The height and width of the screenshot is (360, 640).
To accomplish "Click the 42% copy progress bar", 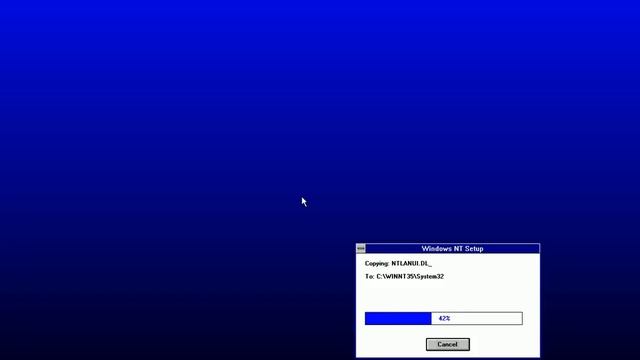I will coord(444,318).
